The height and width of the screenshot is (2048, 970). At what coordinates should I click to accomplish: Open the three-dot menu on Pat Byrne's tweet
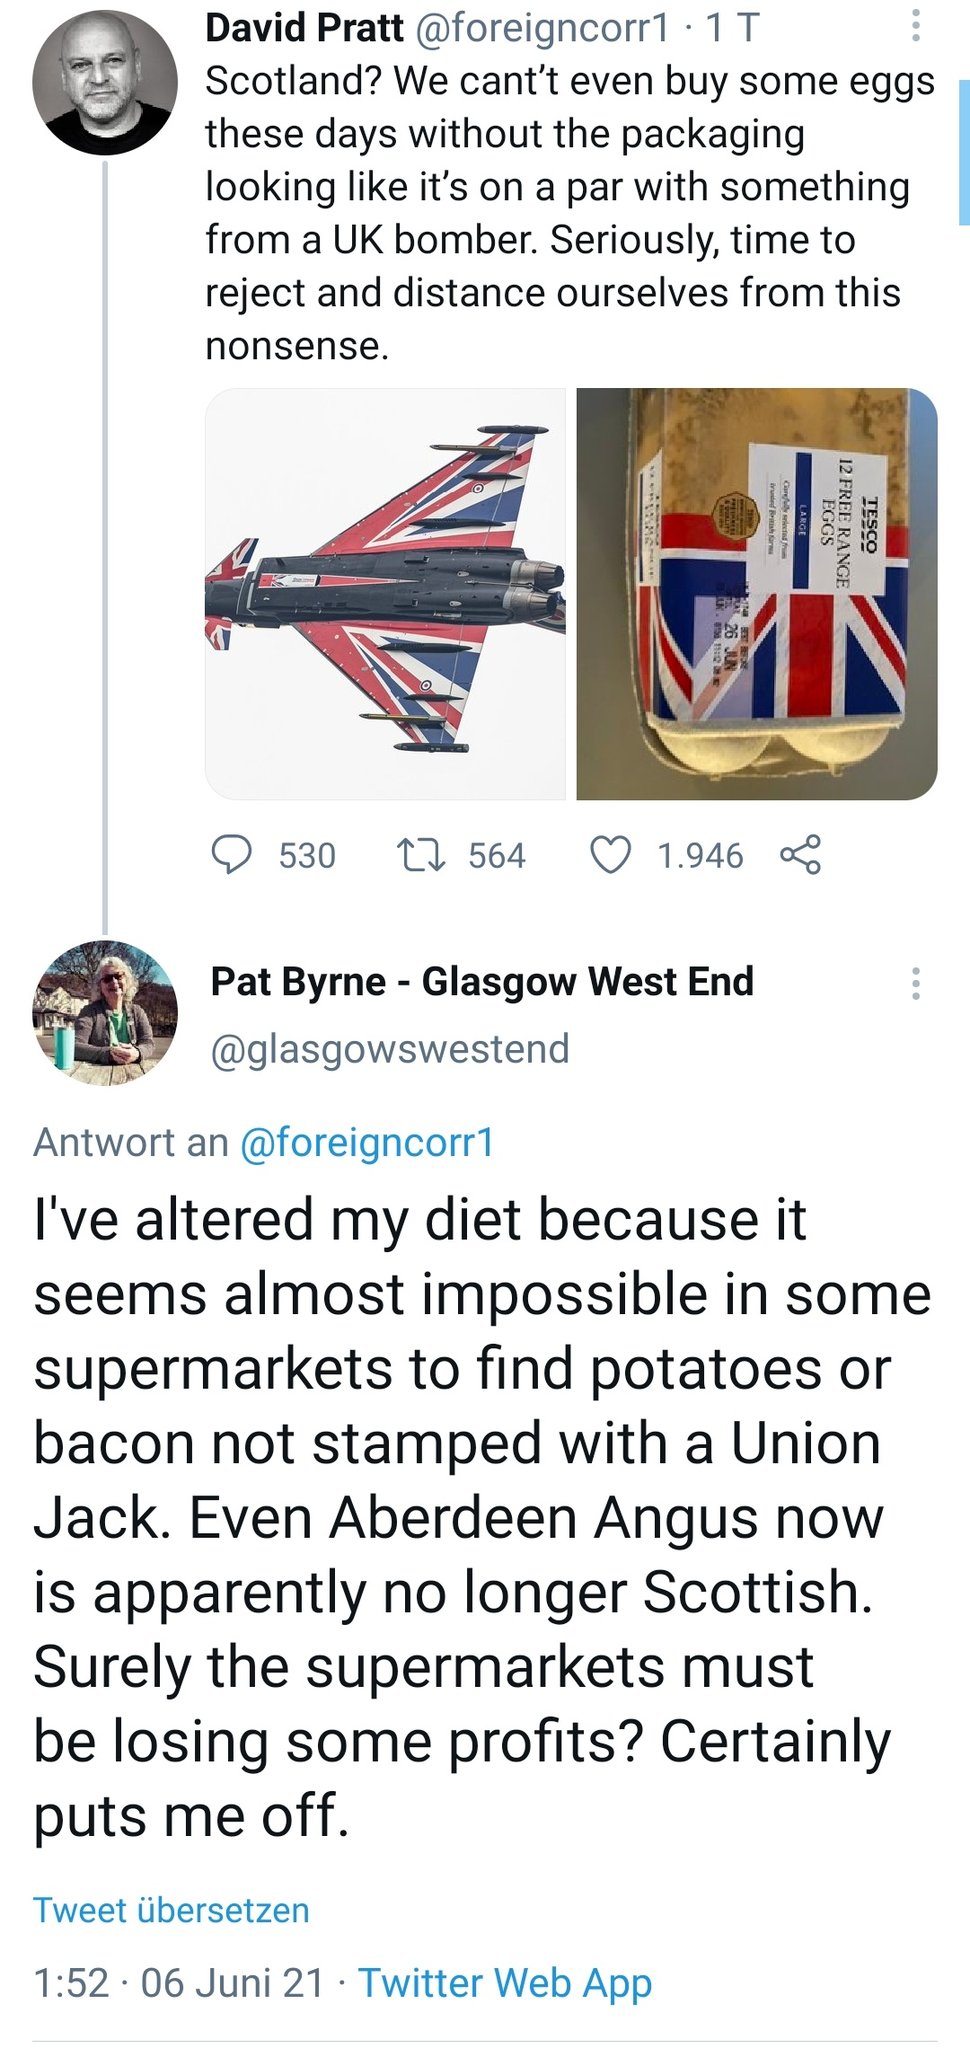915,984
